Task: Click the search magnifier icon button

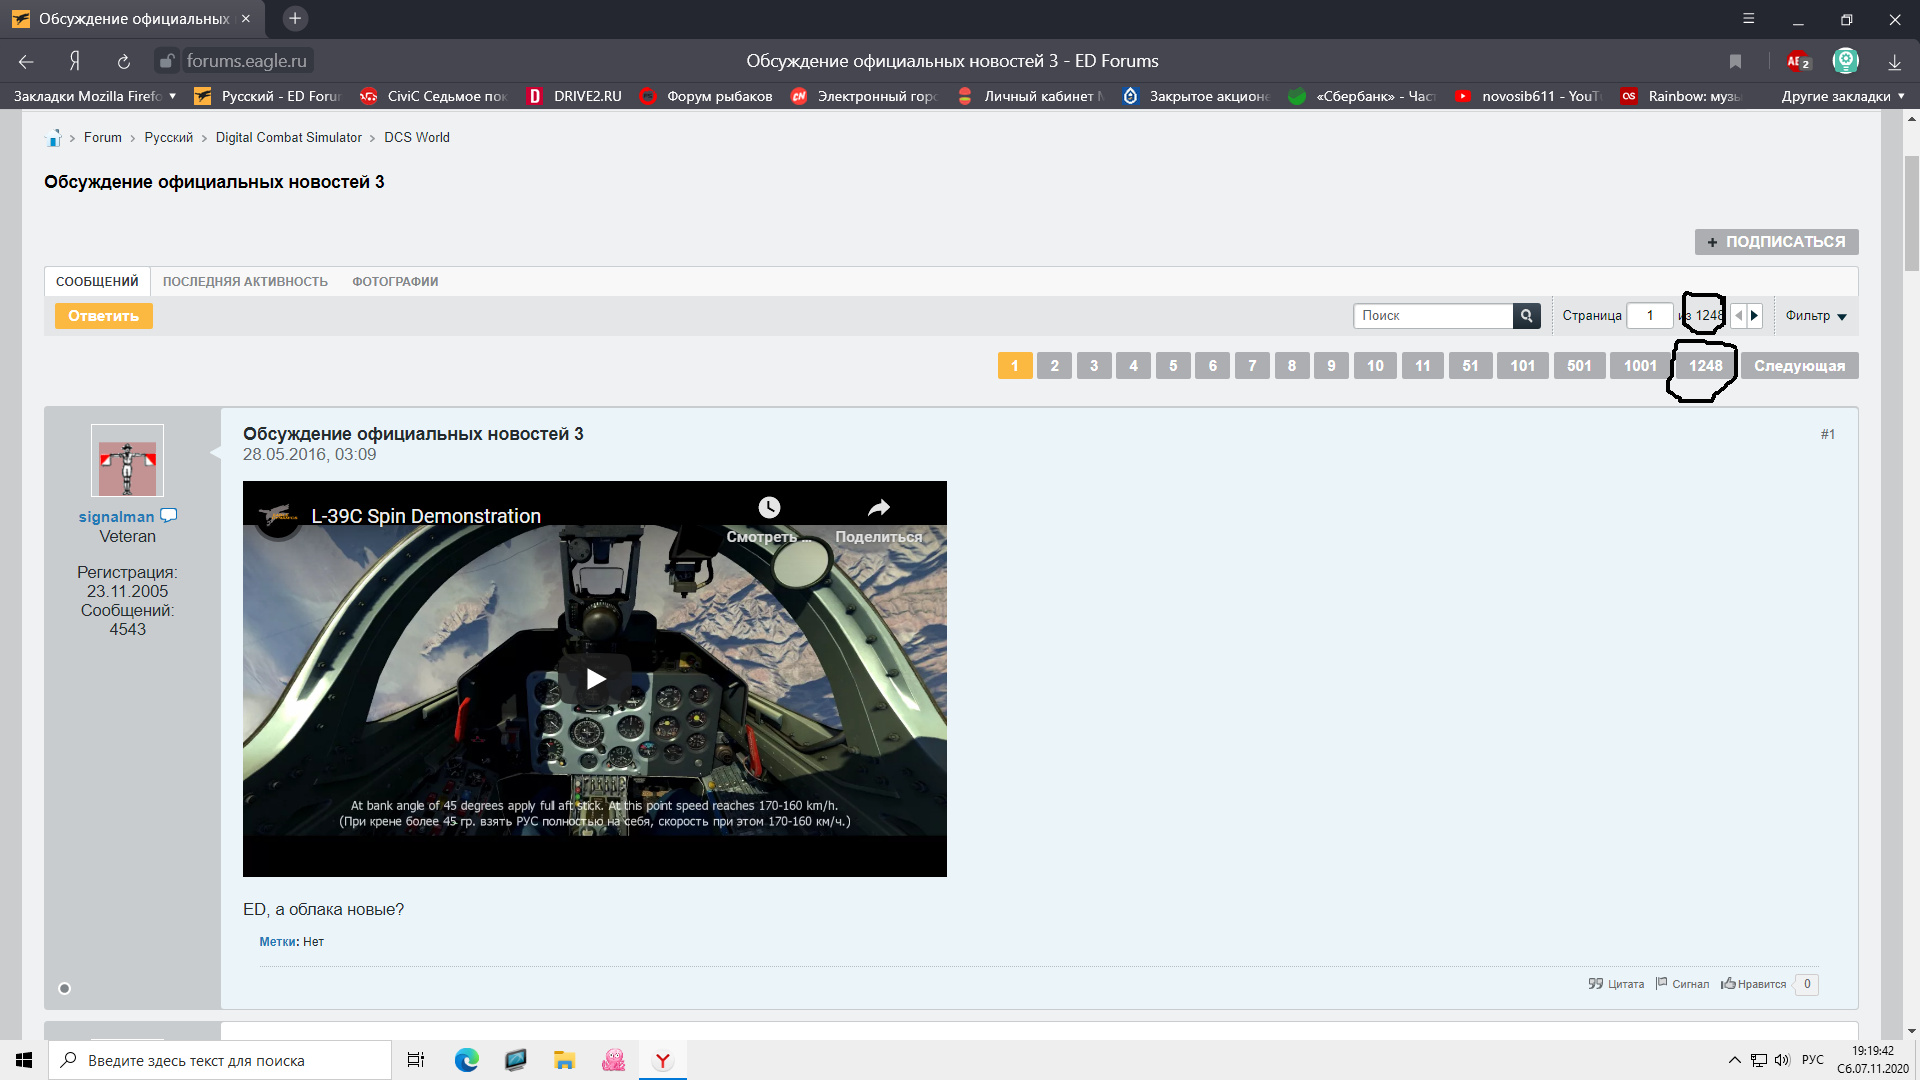Action: pyautogui.click(x=1526, y=316)
